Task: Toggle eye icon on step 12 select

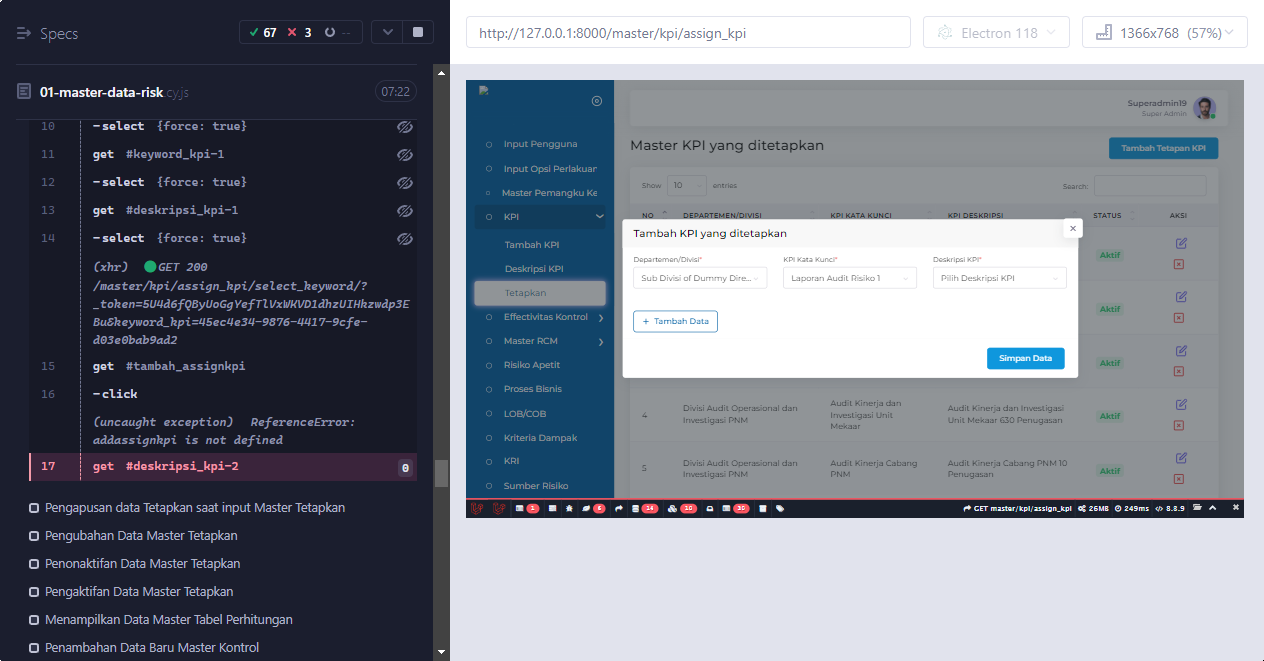Action: coord(405,183)
